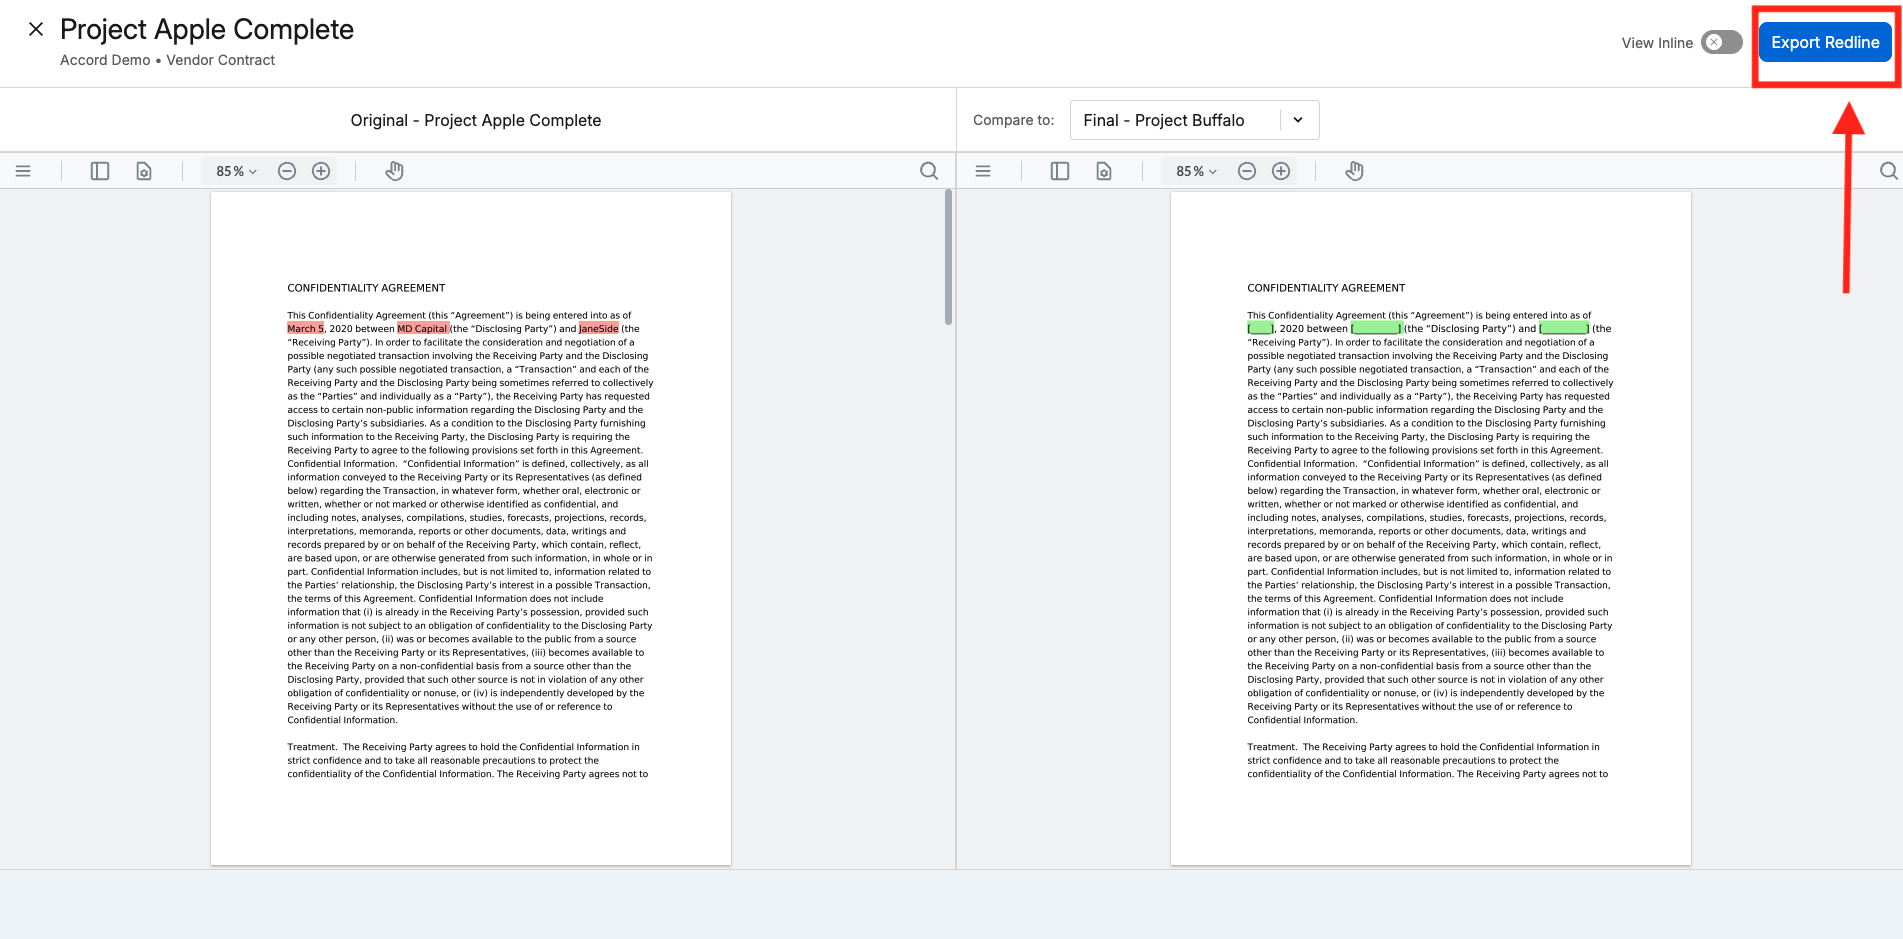
Task: Click the highlighted MD Capital redline text
Action: [x=422, y=328]
